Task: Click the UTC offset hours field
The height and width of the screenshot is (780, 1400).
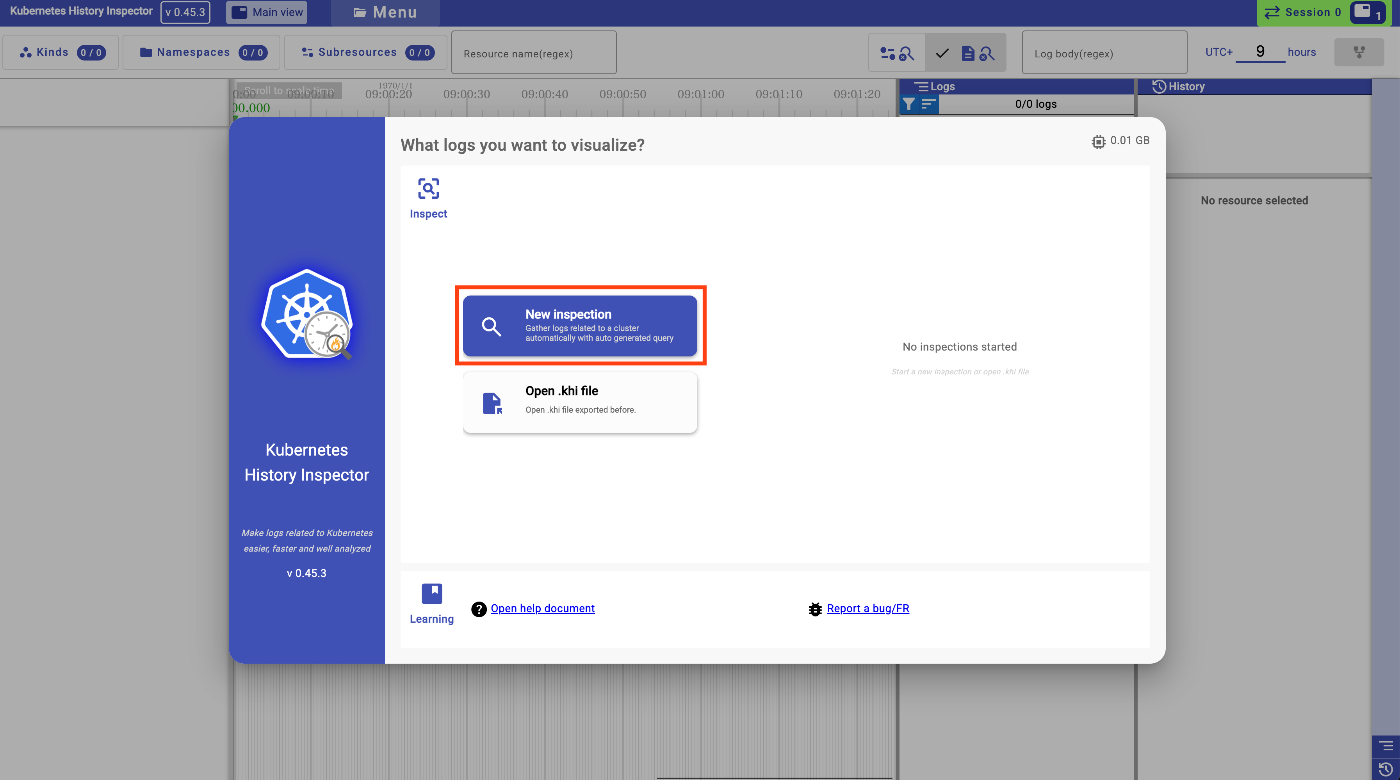Action: [1260, 52]
